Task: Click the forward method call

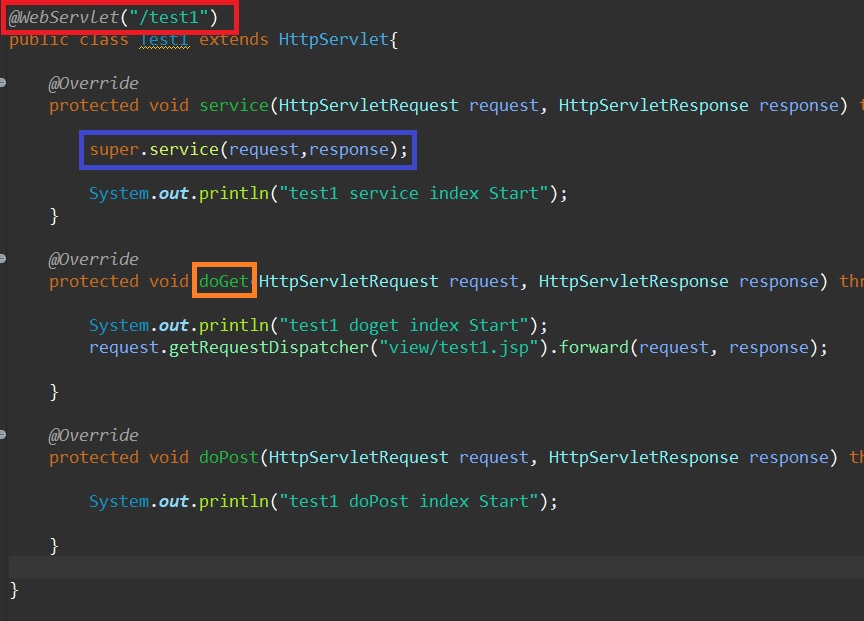Action: coord(594,347)
